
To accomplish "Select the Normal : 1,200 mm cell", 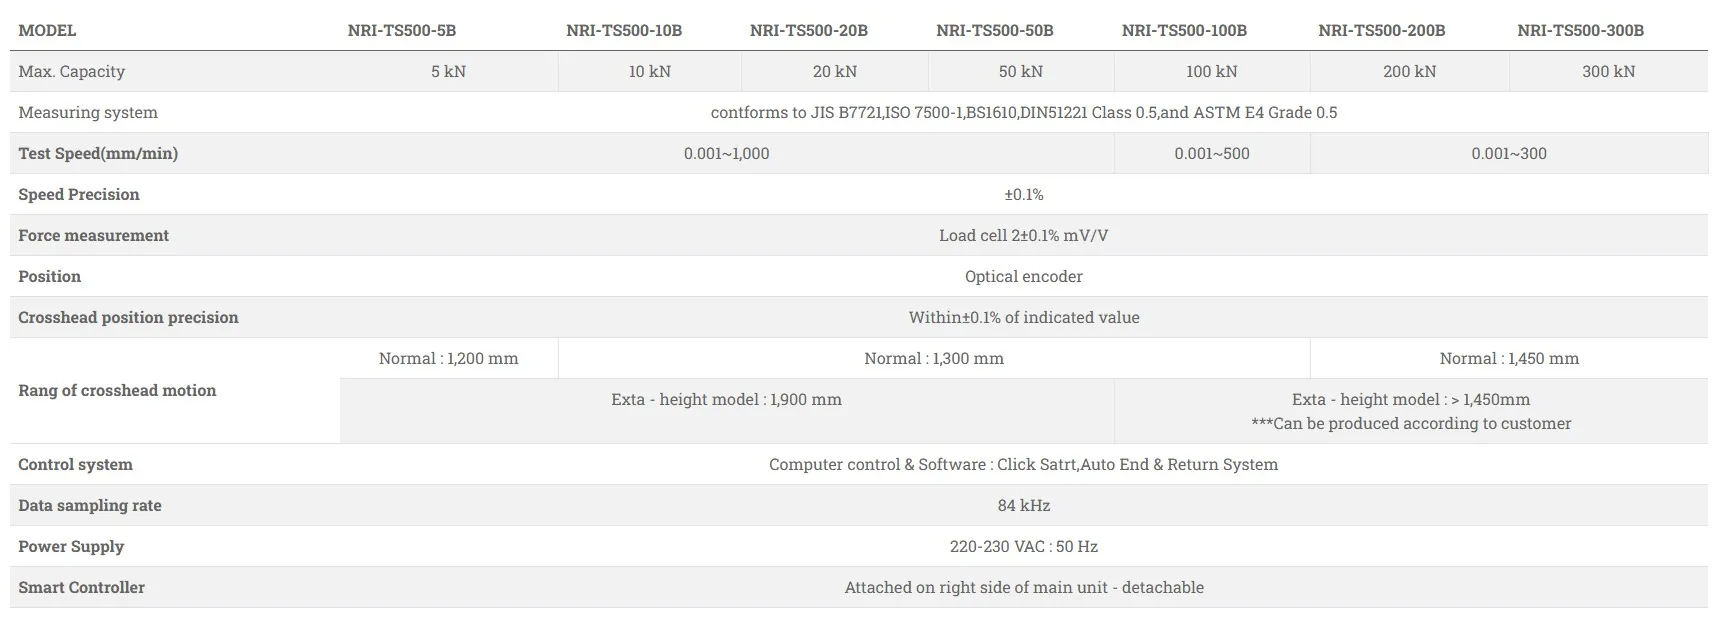I will coord(448,358).
